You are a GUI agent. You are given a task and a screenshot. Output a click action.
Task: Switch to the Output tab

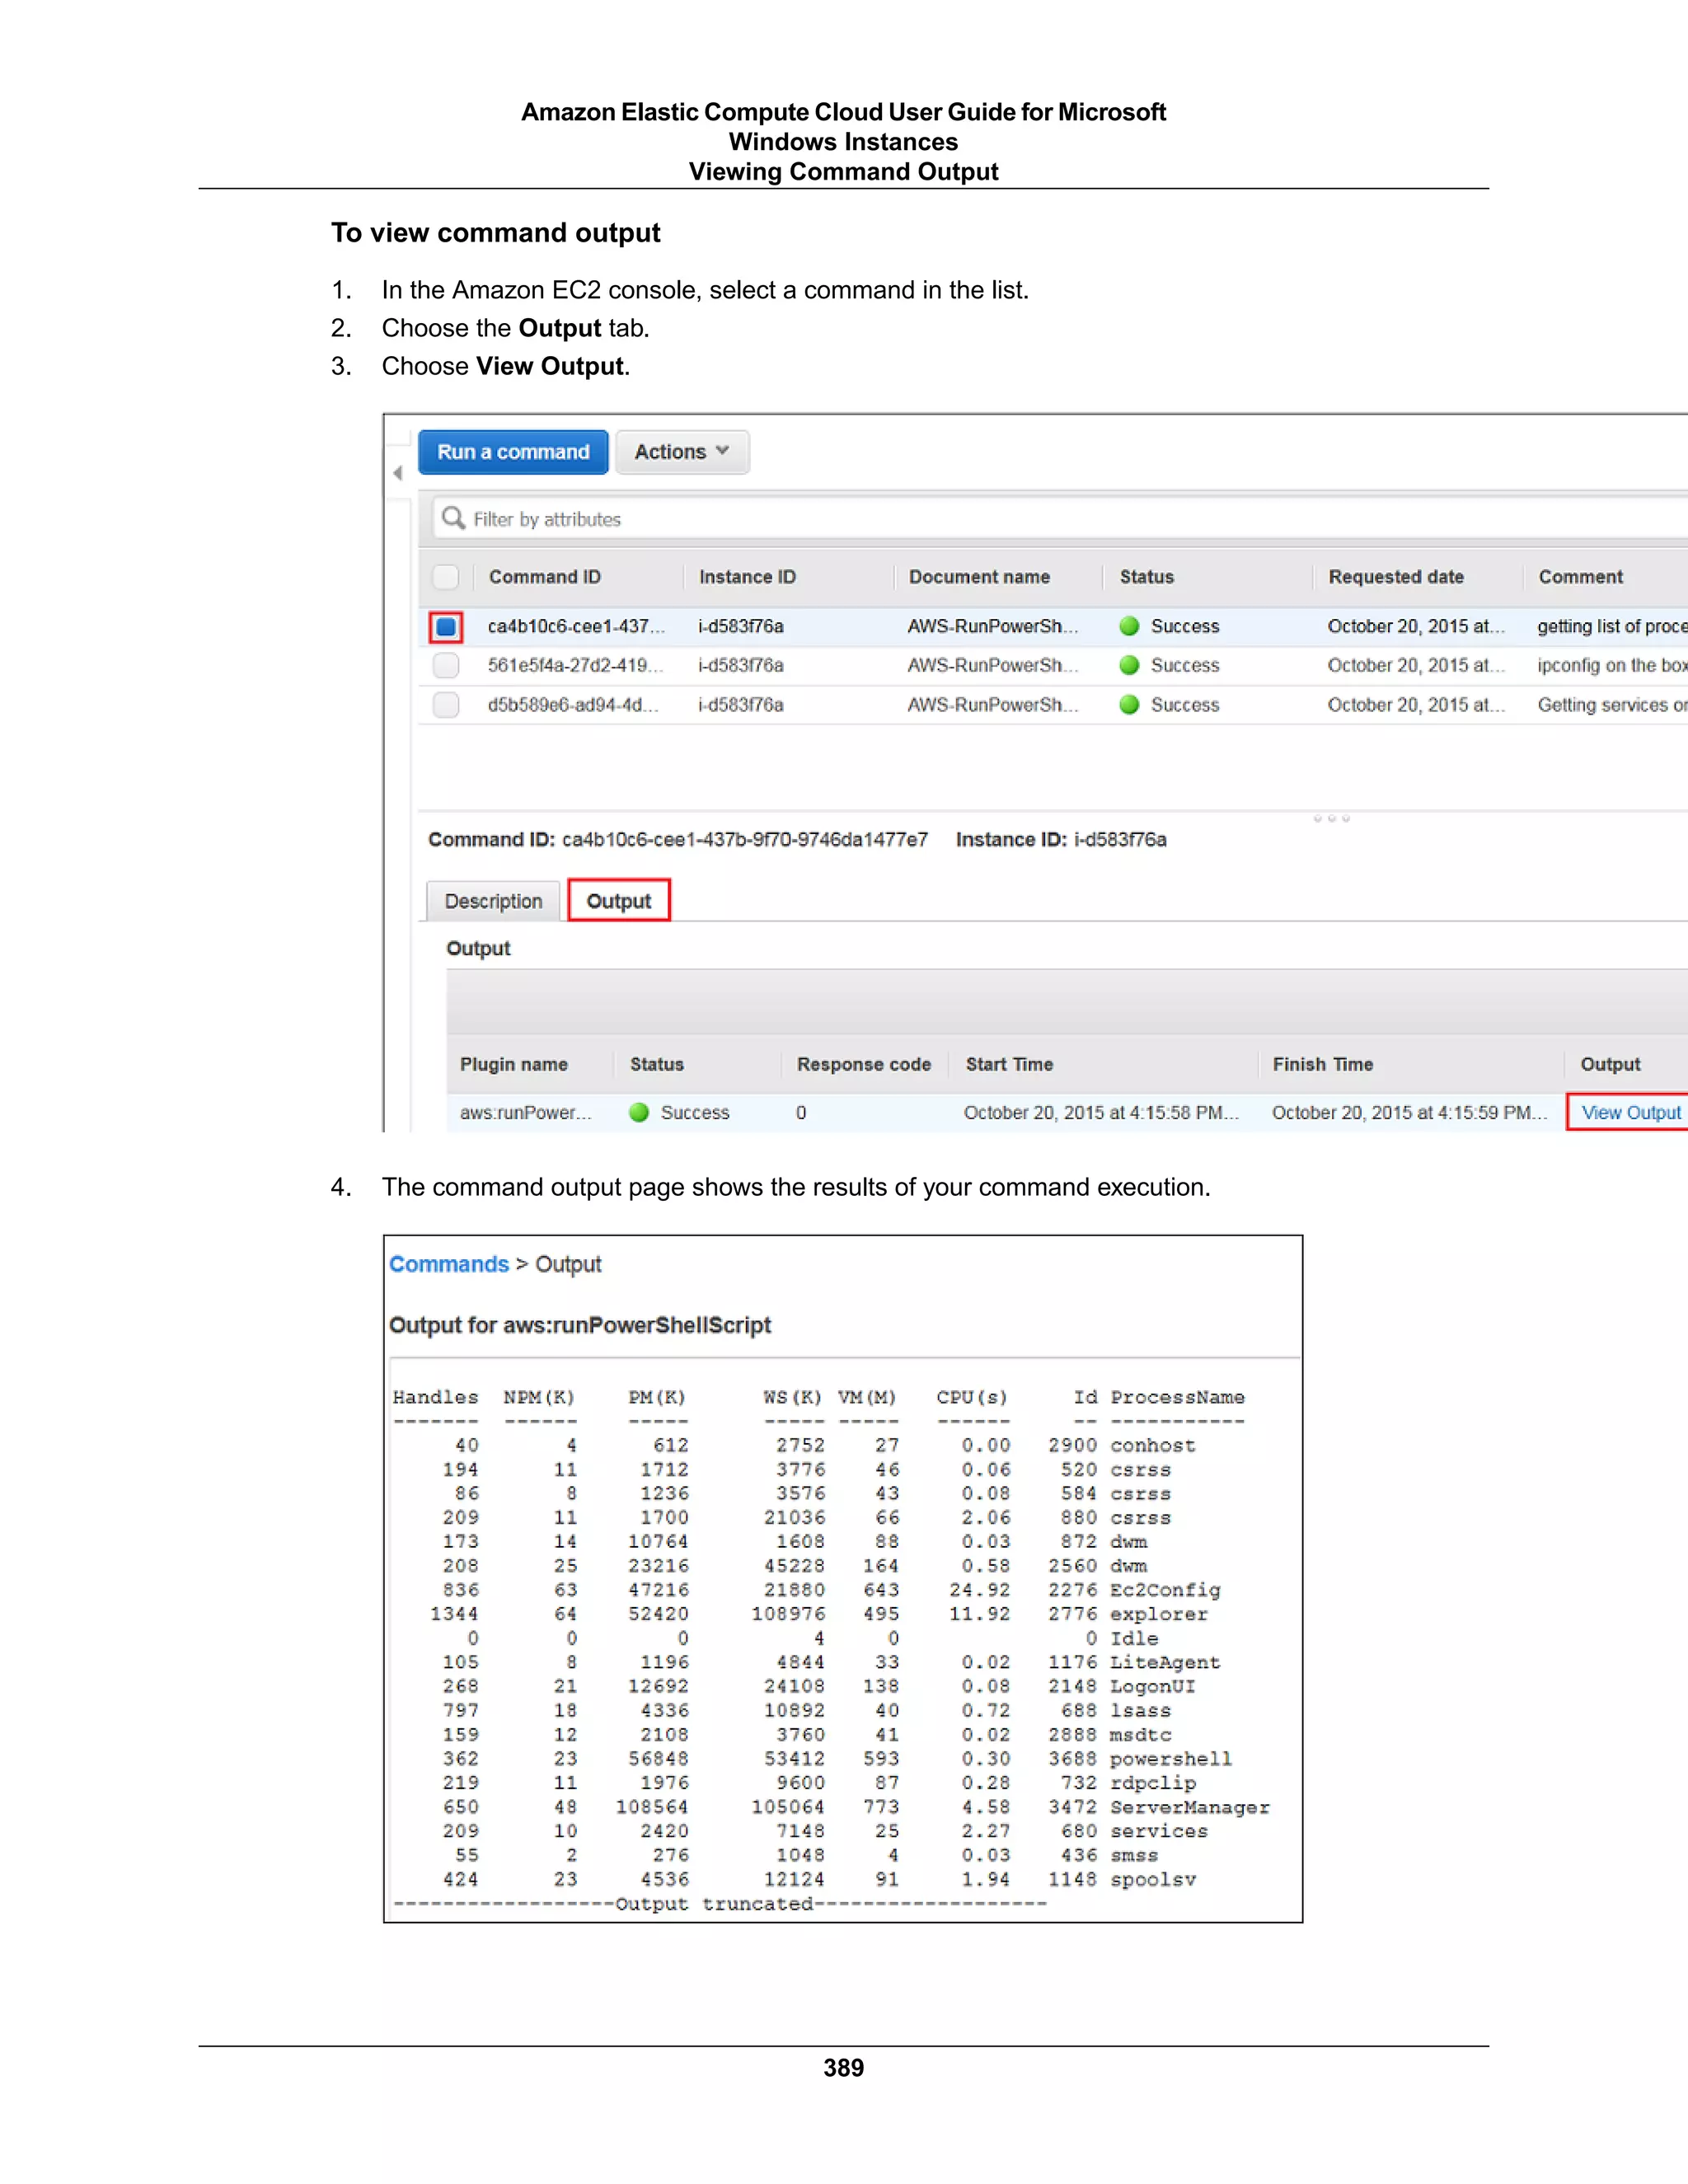619,901
